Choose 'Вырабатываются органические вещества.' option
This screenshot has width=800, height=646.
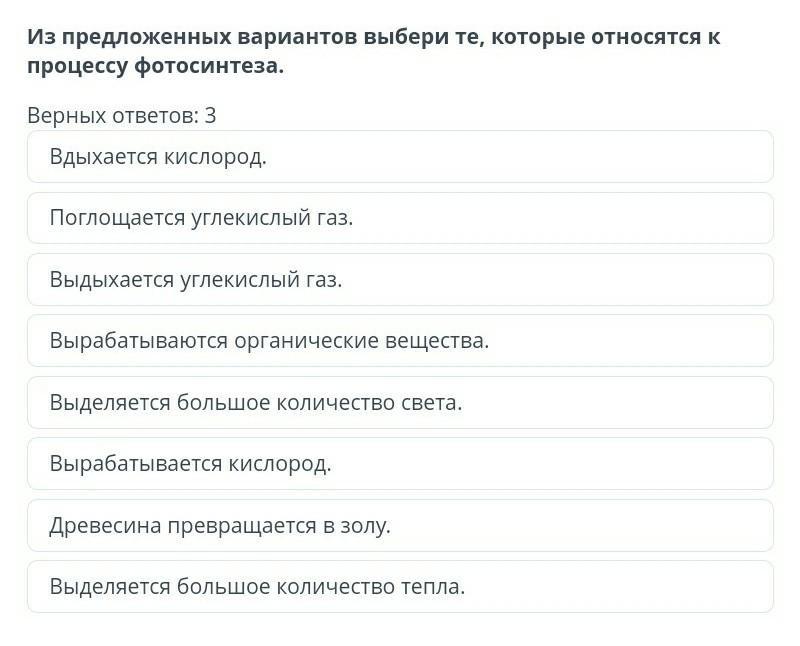click(400, 341)
